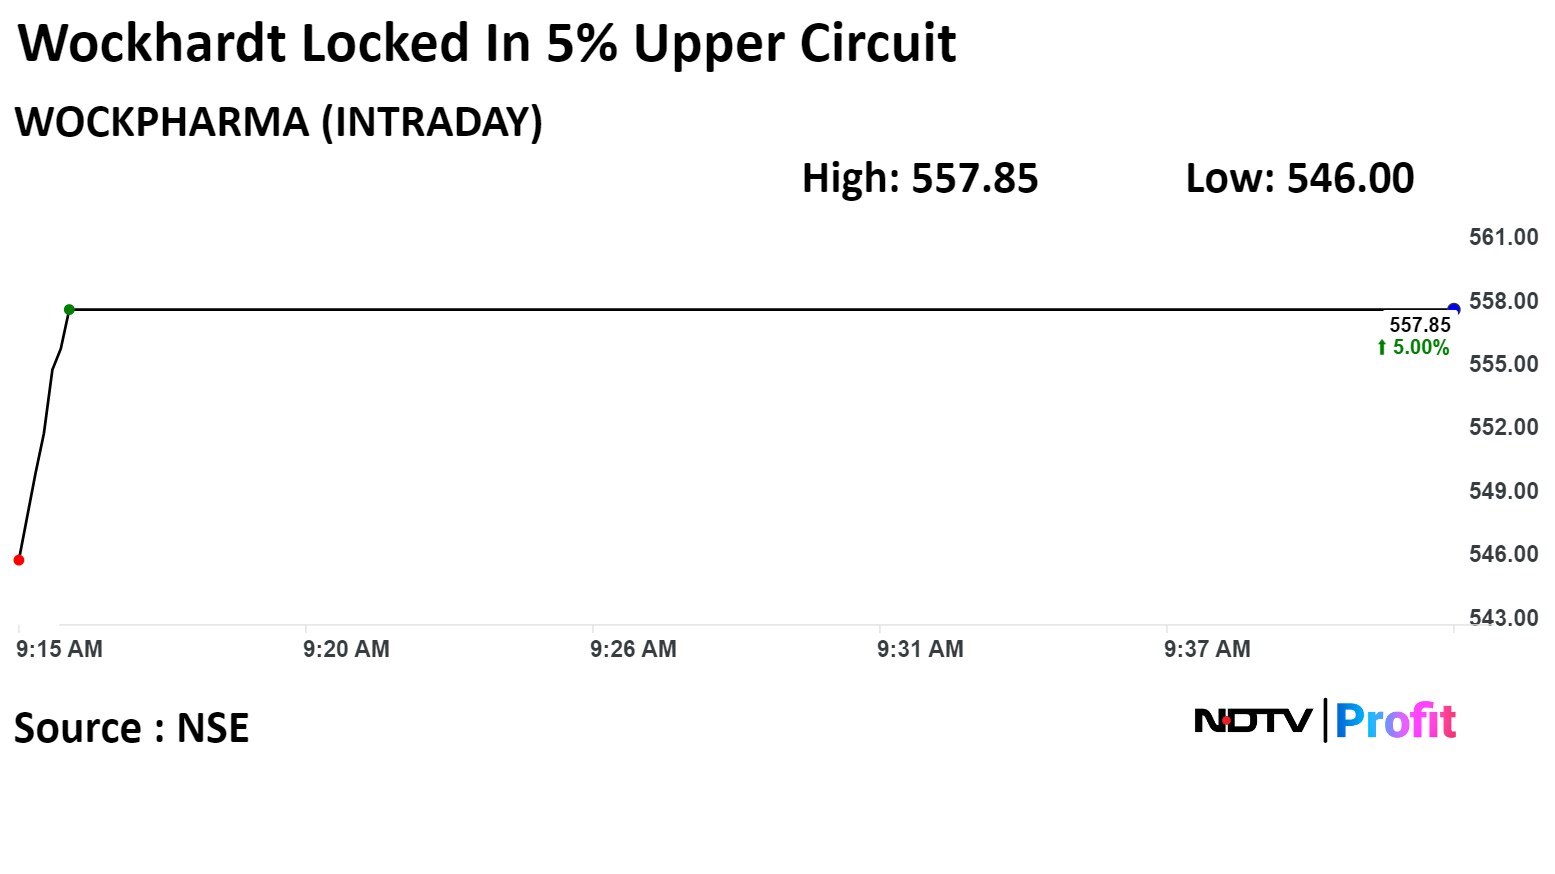1555x874 pixels.
Task: Click the blue last-price marker dot
Action: 1454,309
